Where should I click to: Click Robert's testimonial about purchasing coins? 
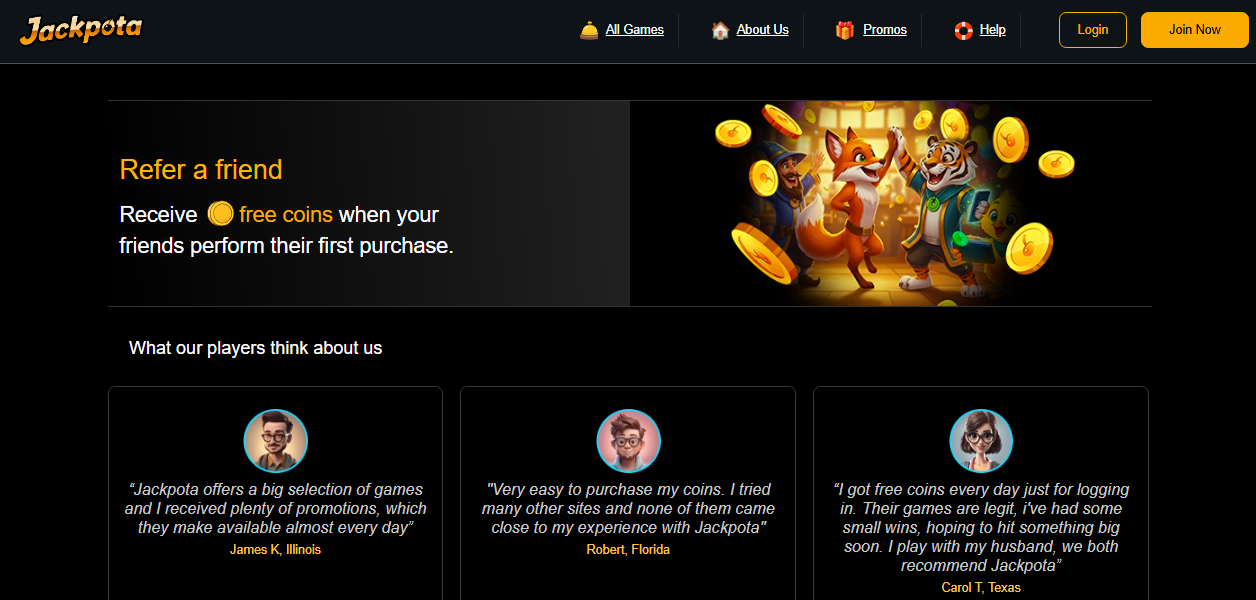(x=628, y=508)
